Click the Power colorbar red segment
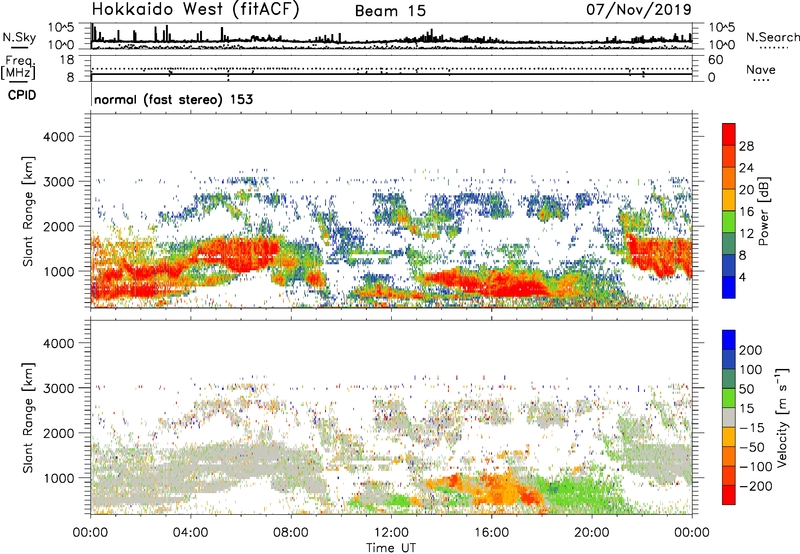This screenshot has width=800, height=554. click(x=729, y=135)
